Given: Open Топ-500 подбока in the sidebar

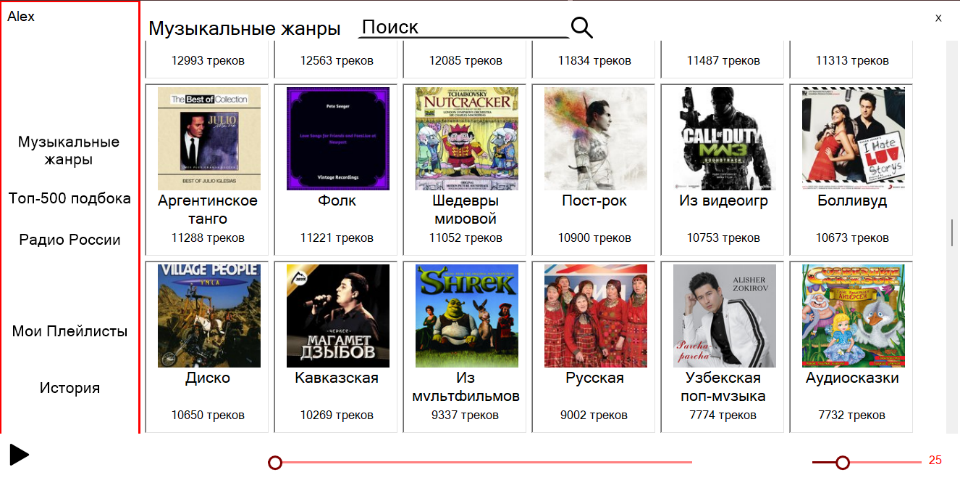Looking at the screenshot, I should [70, 198].
